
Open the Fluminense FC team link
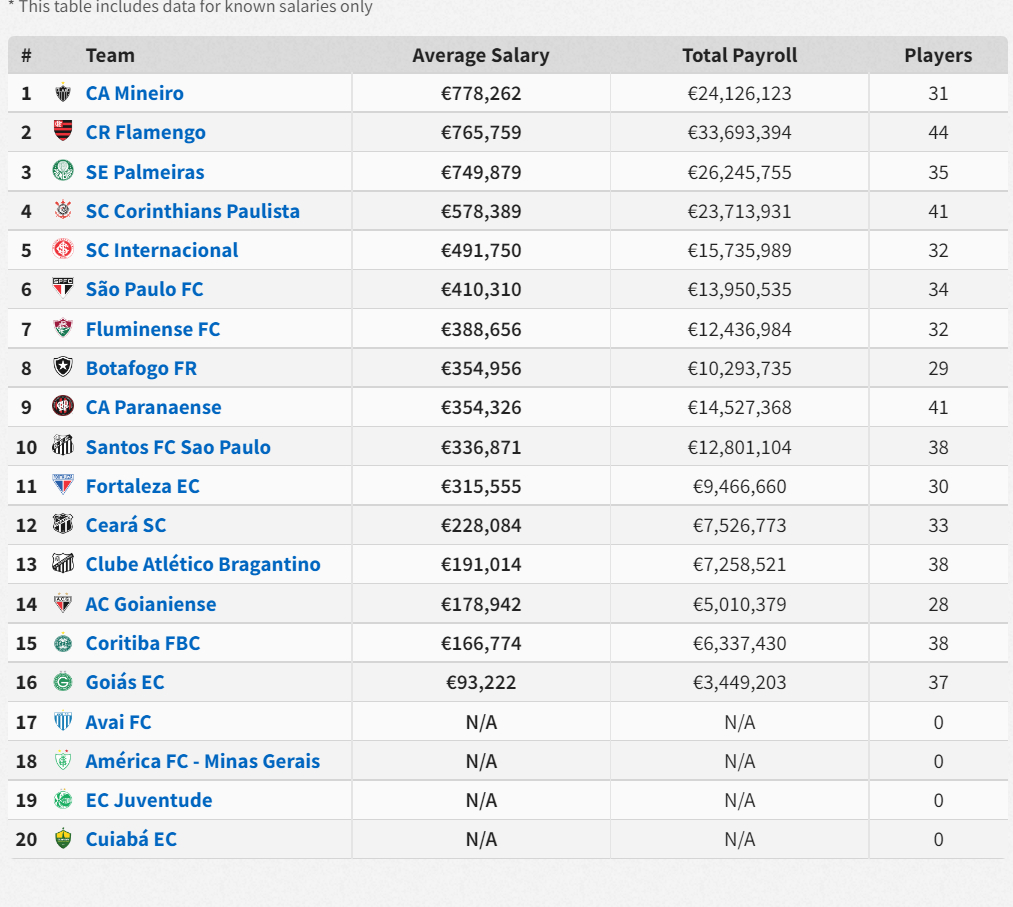tap(152, 329)
